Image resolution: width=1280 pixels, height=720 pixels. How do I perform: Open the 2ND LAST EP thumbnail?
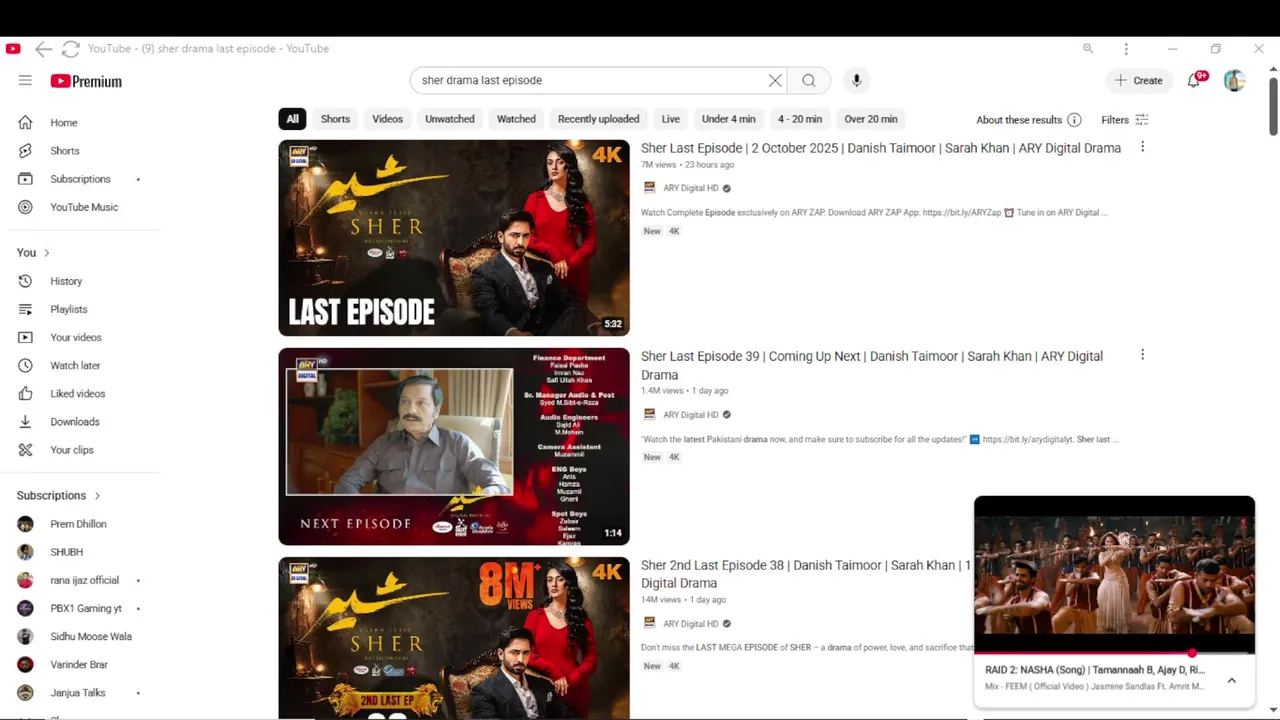click(454, 637)
